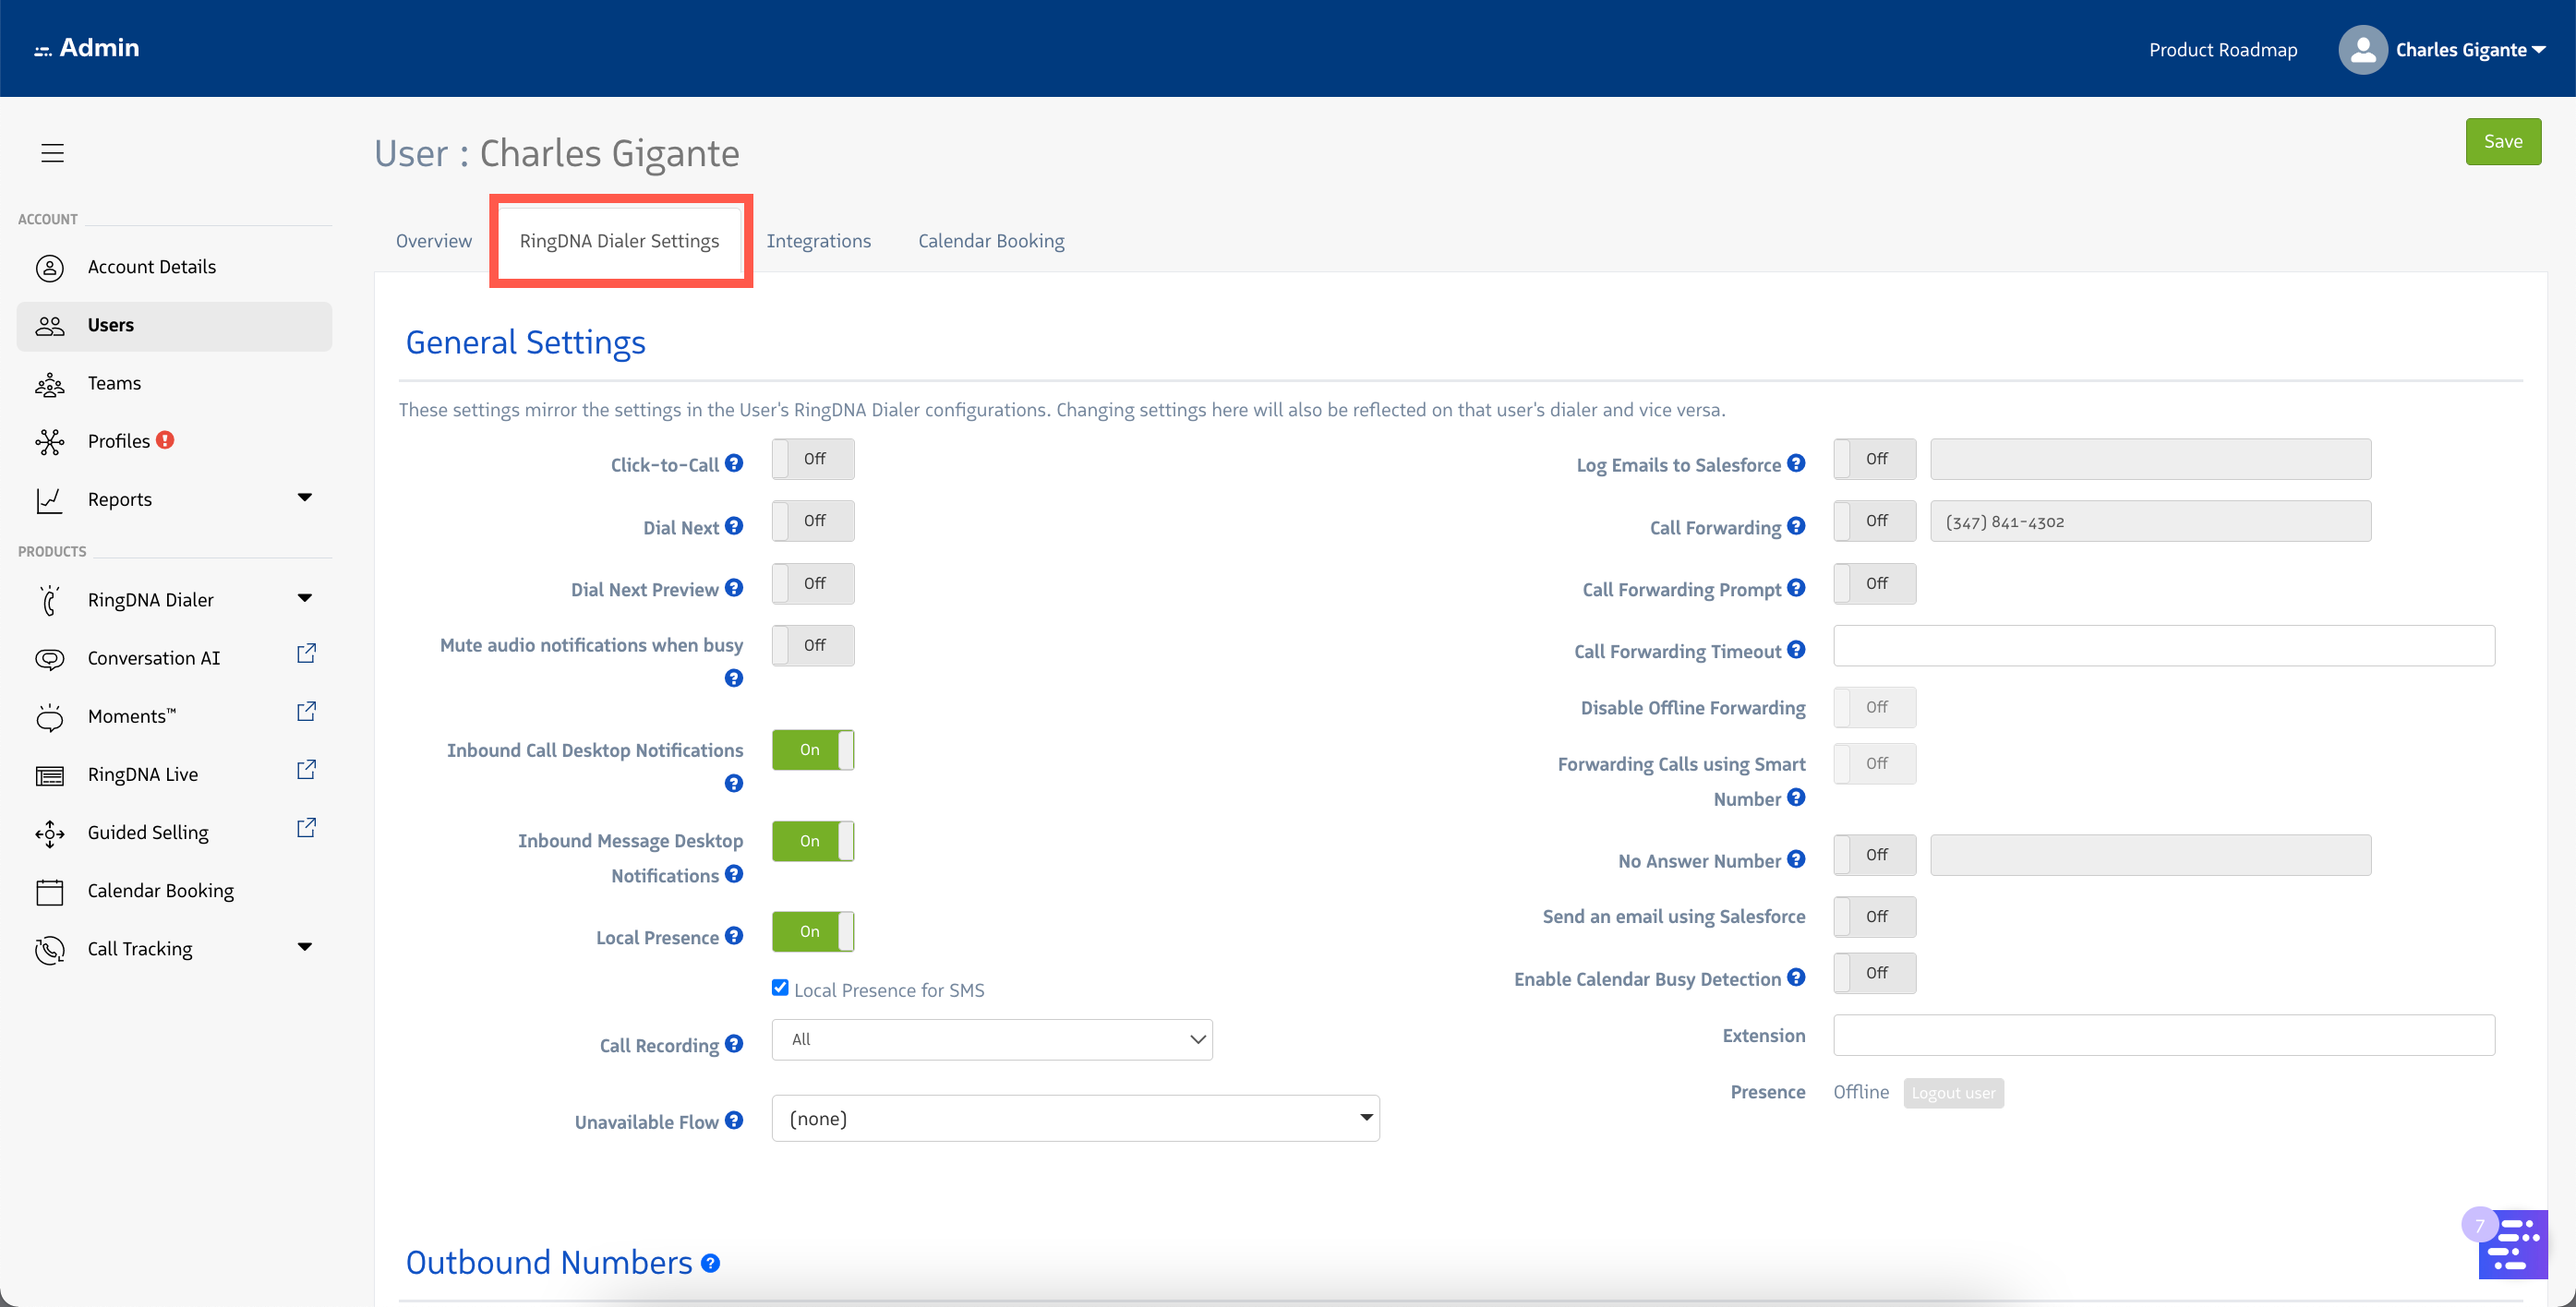Open the Calendar Booking tab
Screen dimensions: 2576x1307
(x=991, y=241)
